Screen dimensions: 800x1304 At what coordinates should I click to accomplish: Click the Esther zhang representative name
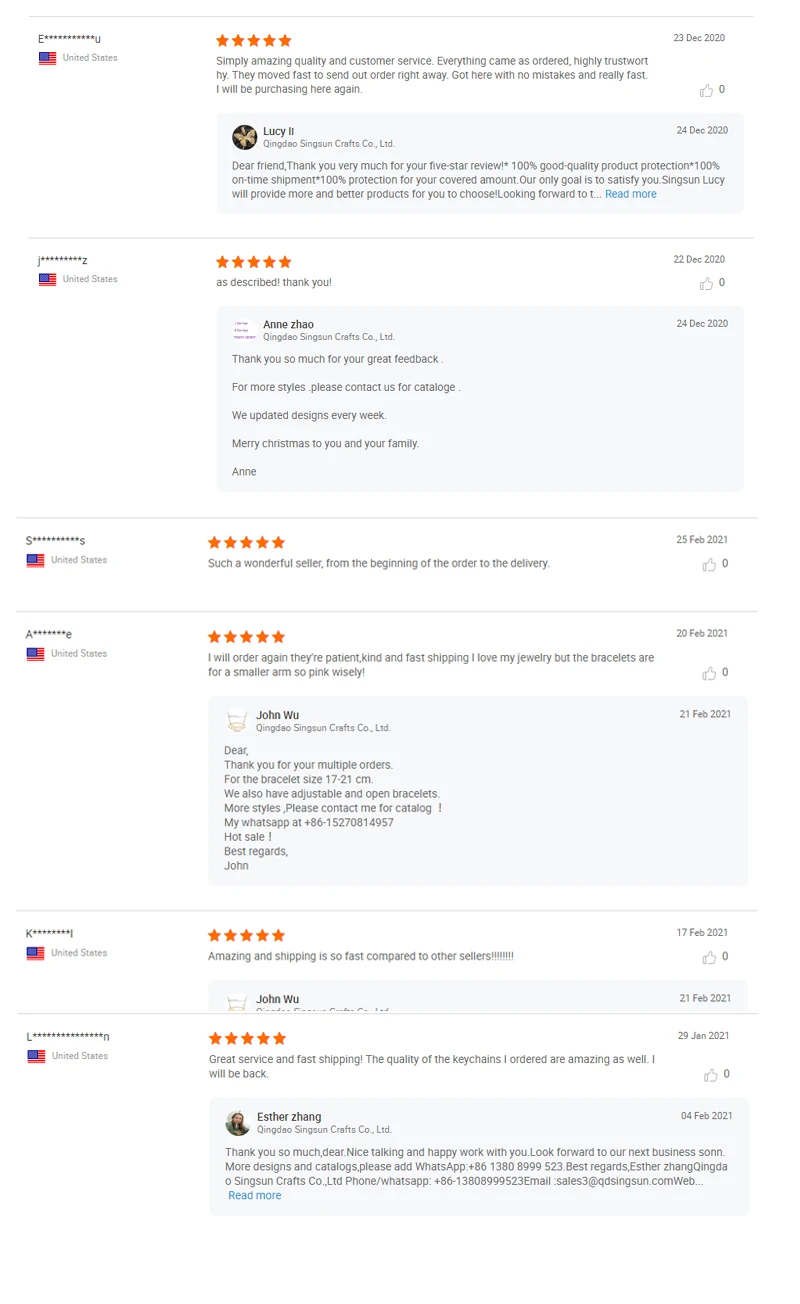coord(289,1117)
